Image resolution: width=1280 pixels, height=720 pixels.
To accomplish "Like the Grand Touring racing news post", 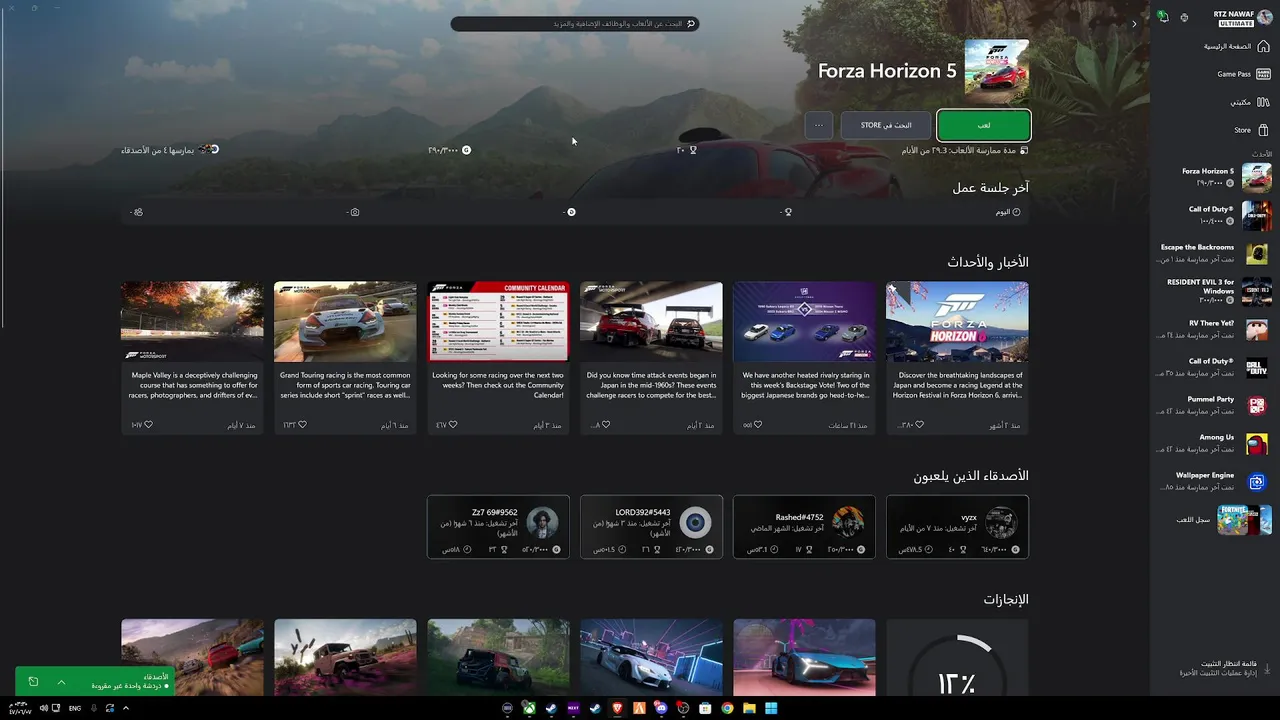I will coord(302,425).
